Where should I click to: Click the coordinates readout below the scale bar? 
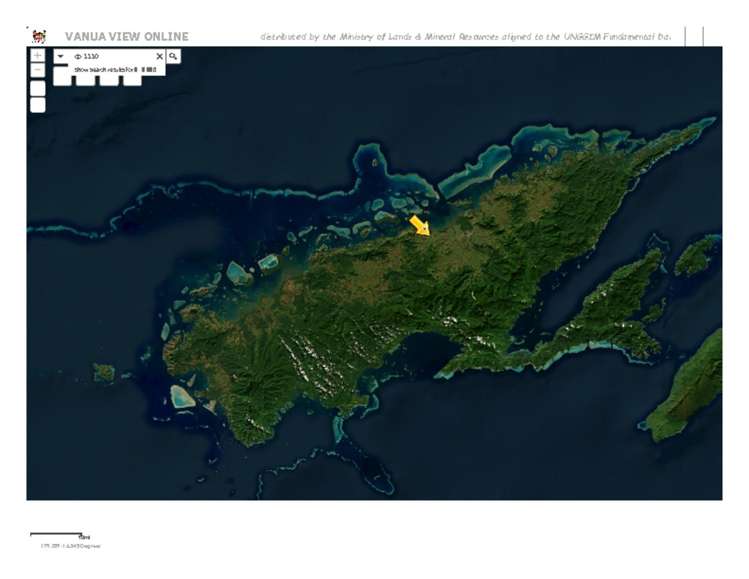click(70, 546)
